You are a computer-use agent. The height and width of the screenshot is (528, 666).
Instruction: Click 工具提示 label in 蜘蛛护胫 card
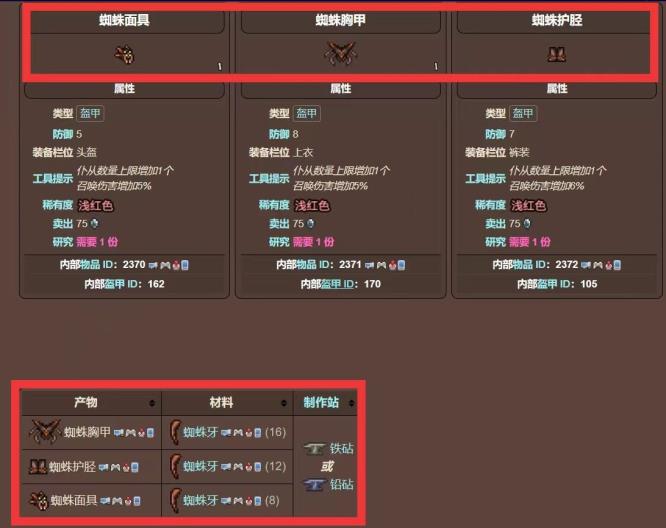click(x=485, y=178)
